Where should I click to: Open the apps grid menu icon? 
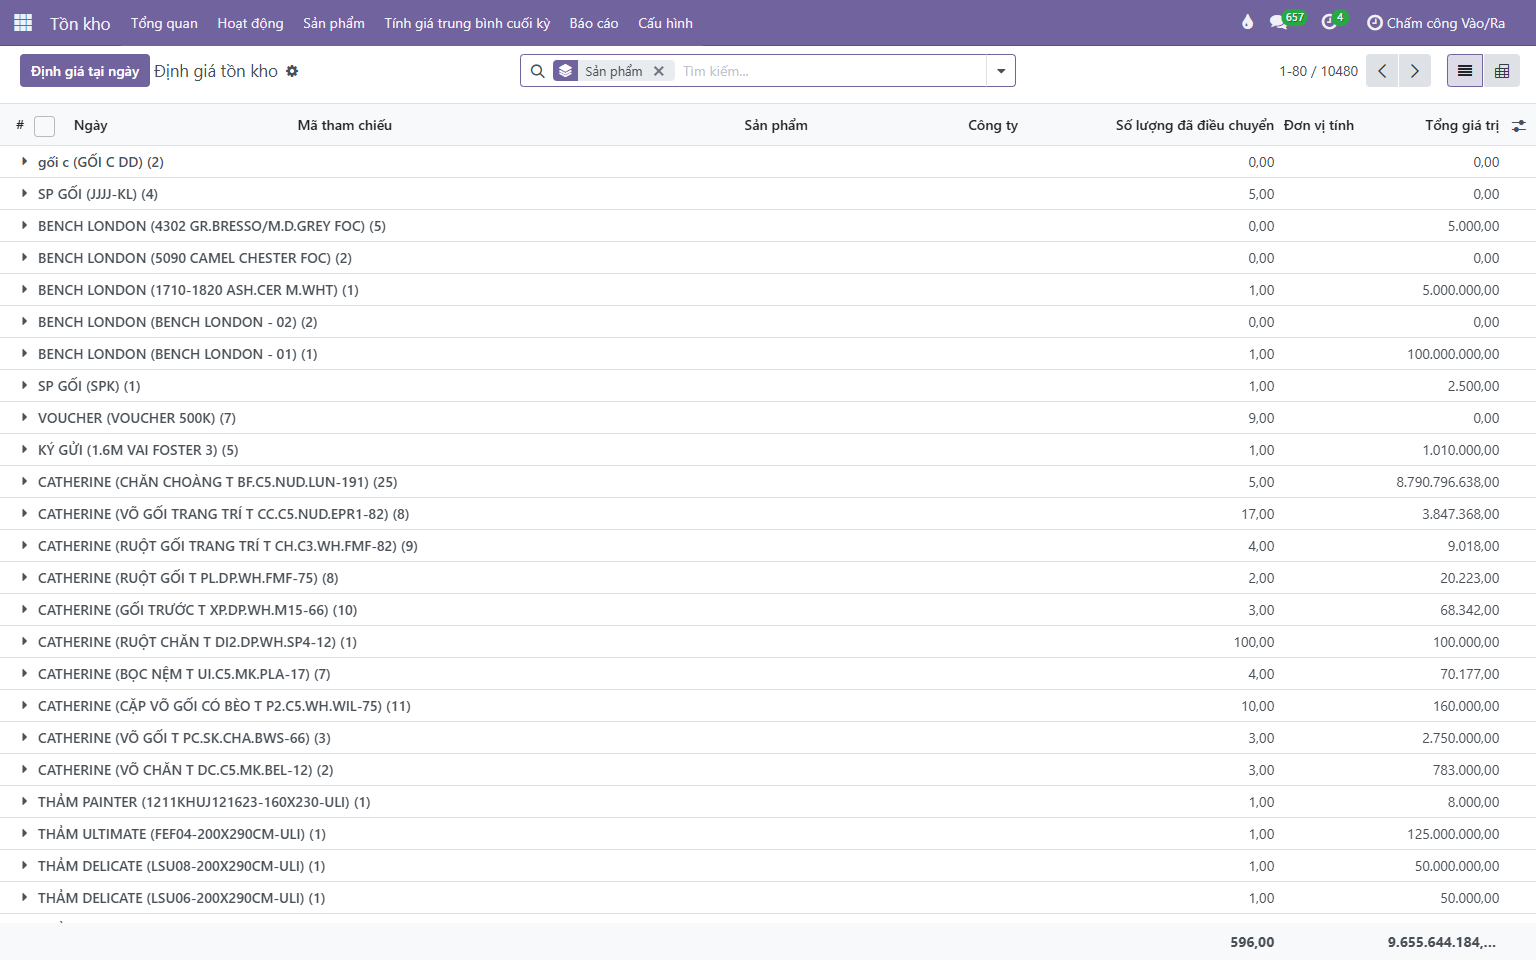[x=23, y=22]
